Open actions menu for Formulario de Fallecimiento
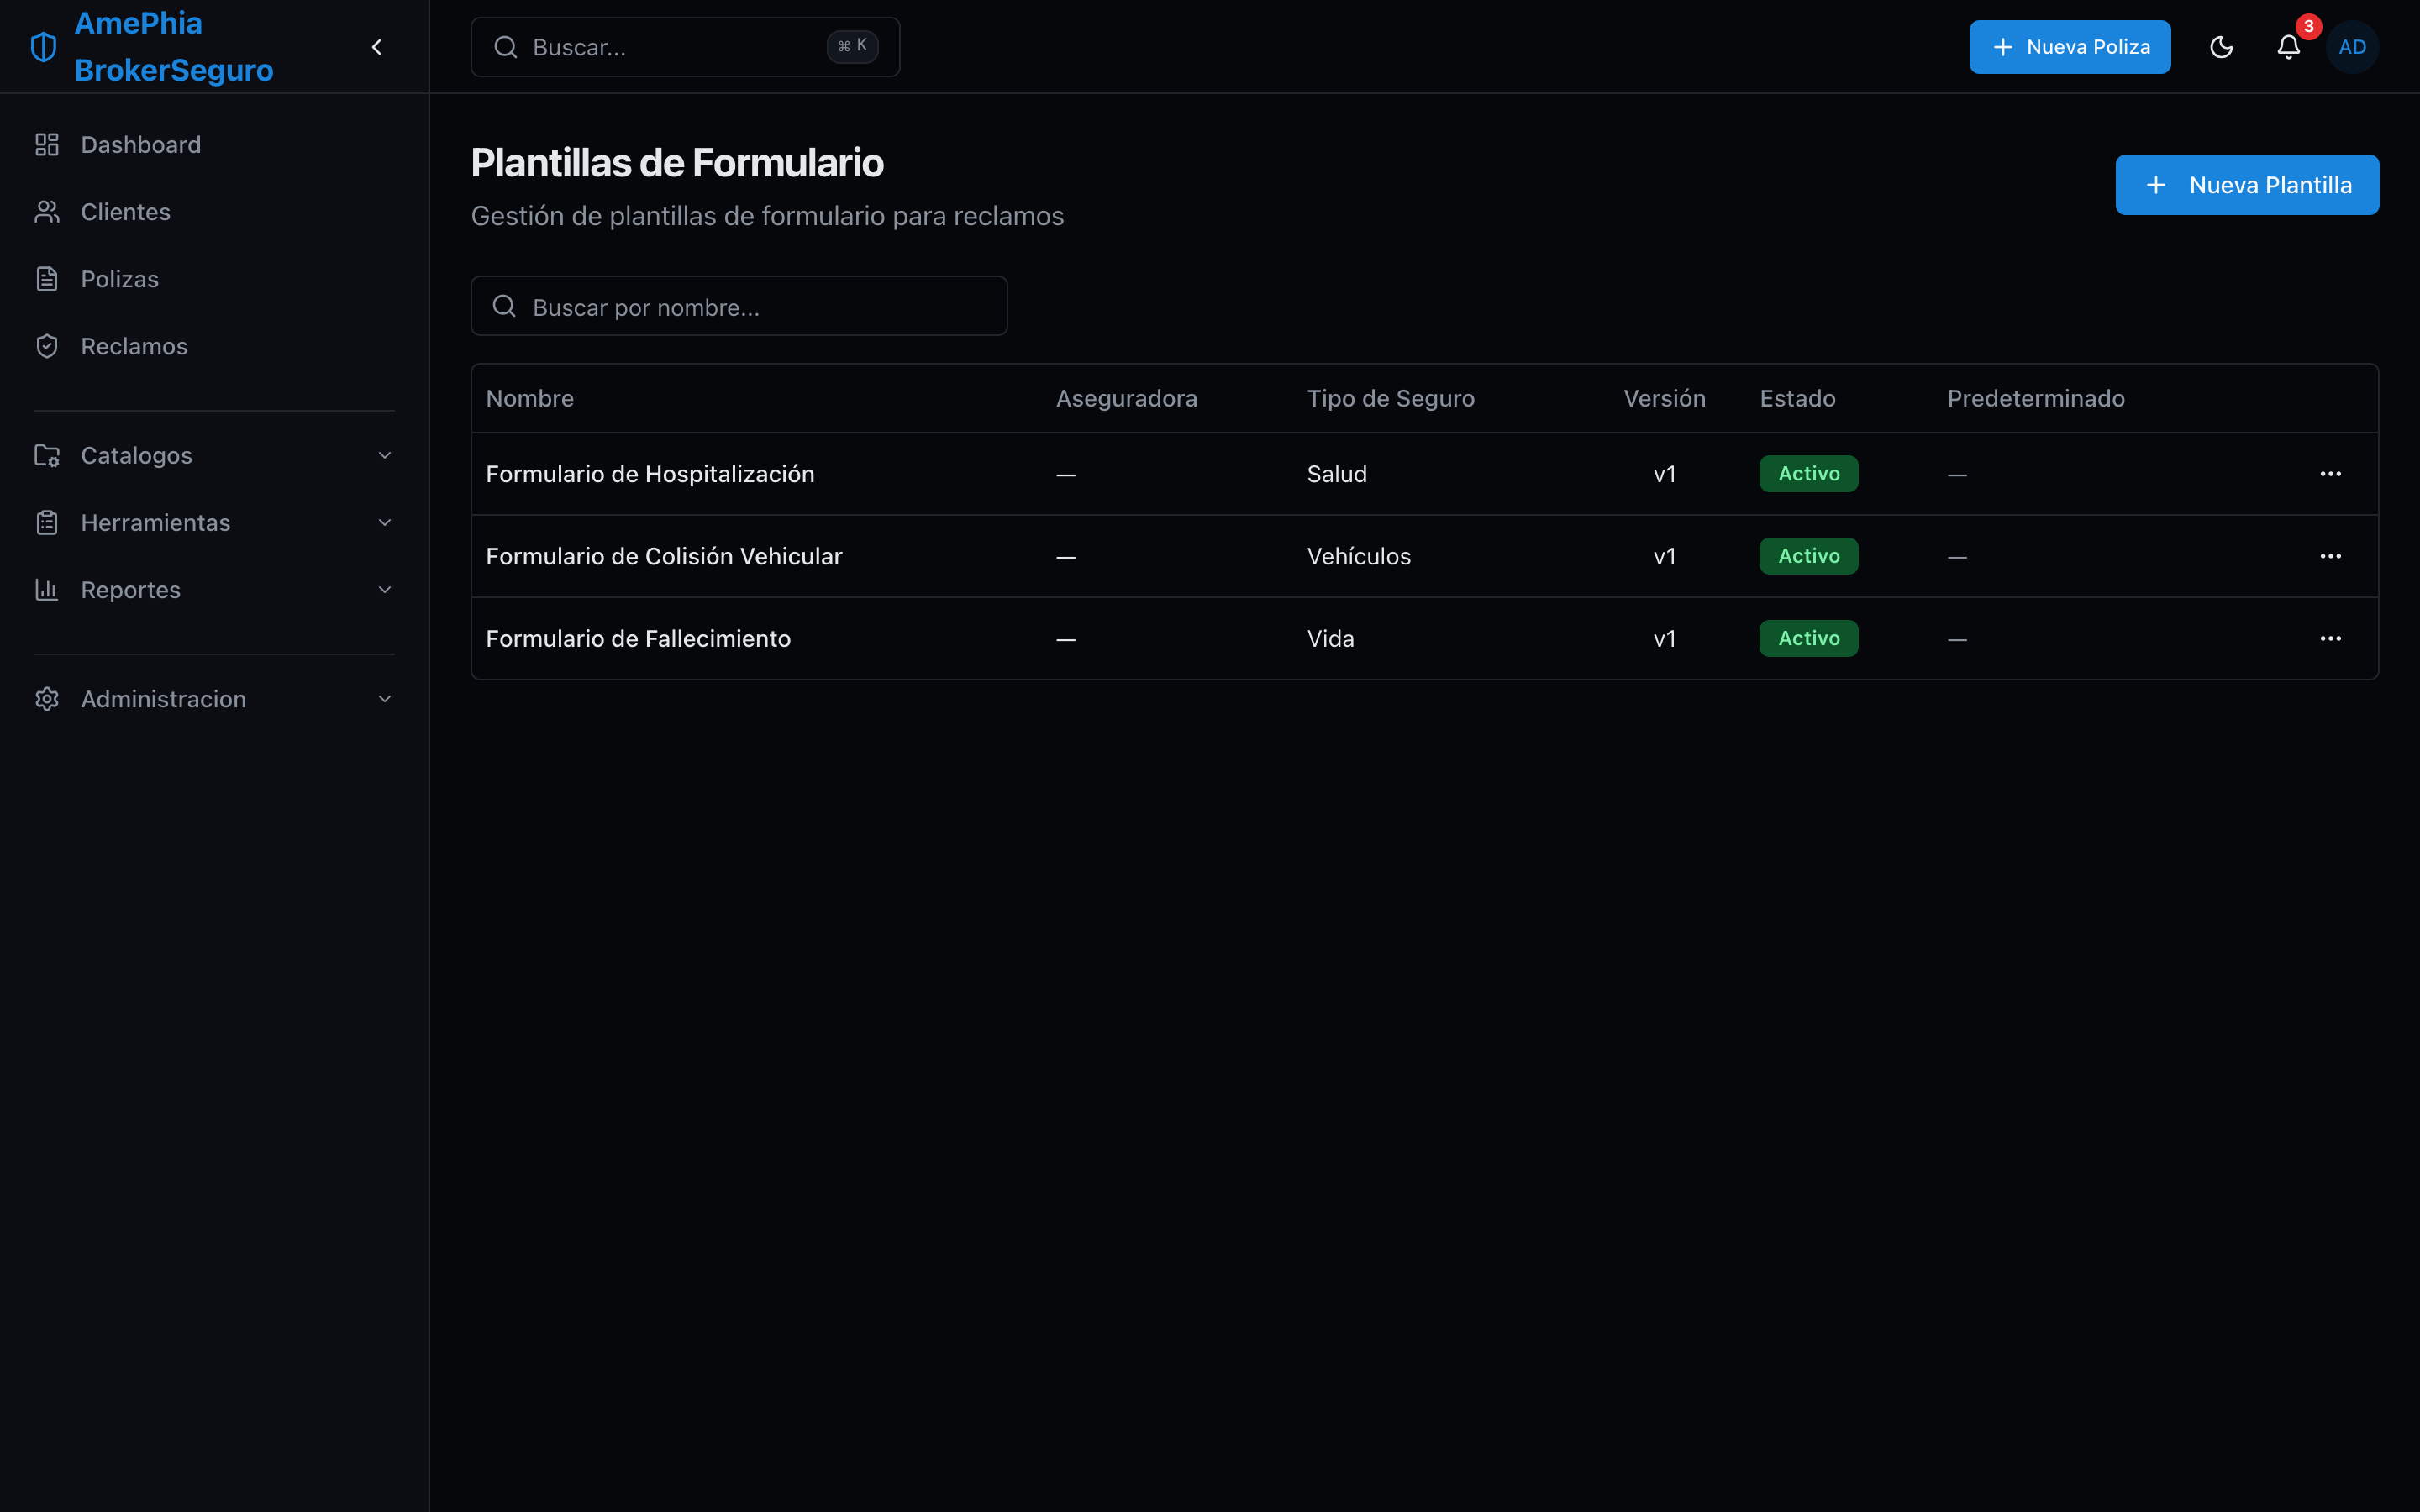Viewport: 2420px width, 1512px height. (x=2330, y=638)
